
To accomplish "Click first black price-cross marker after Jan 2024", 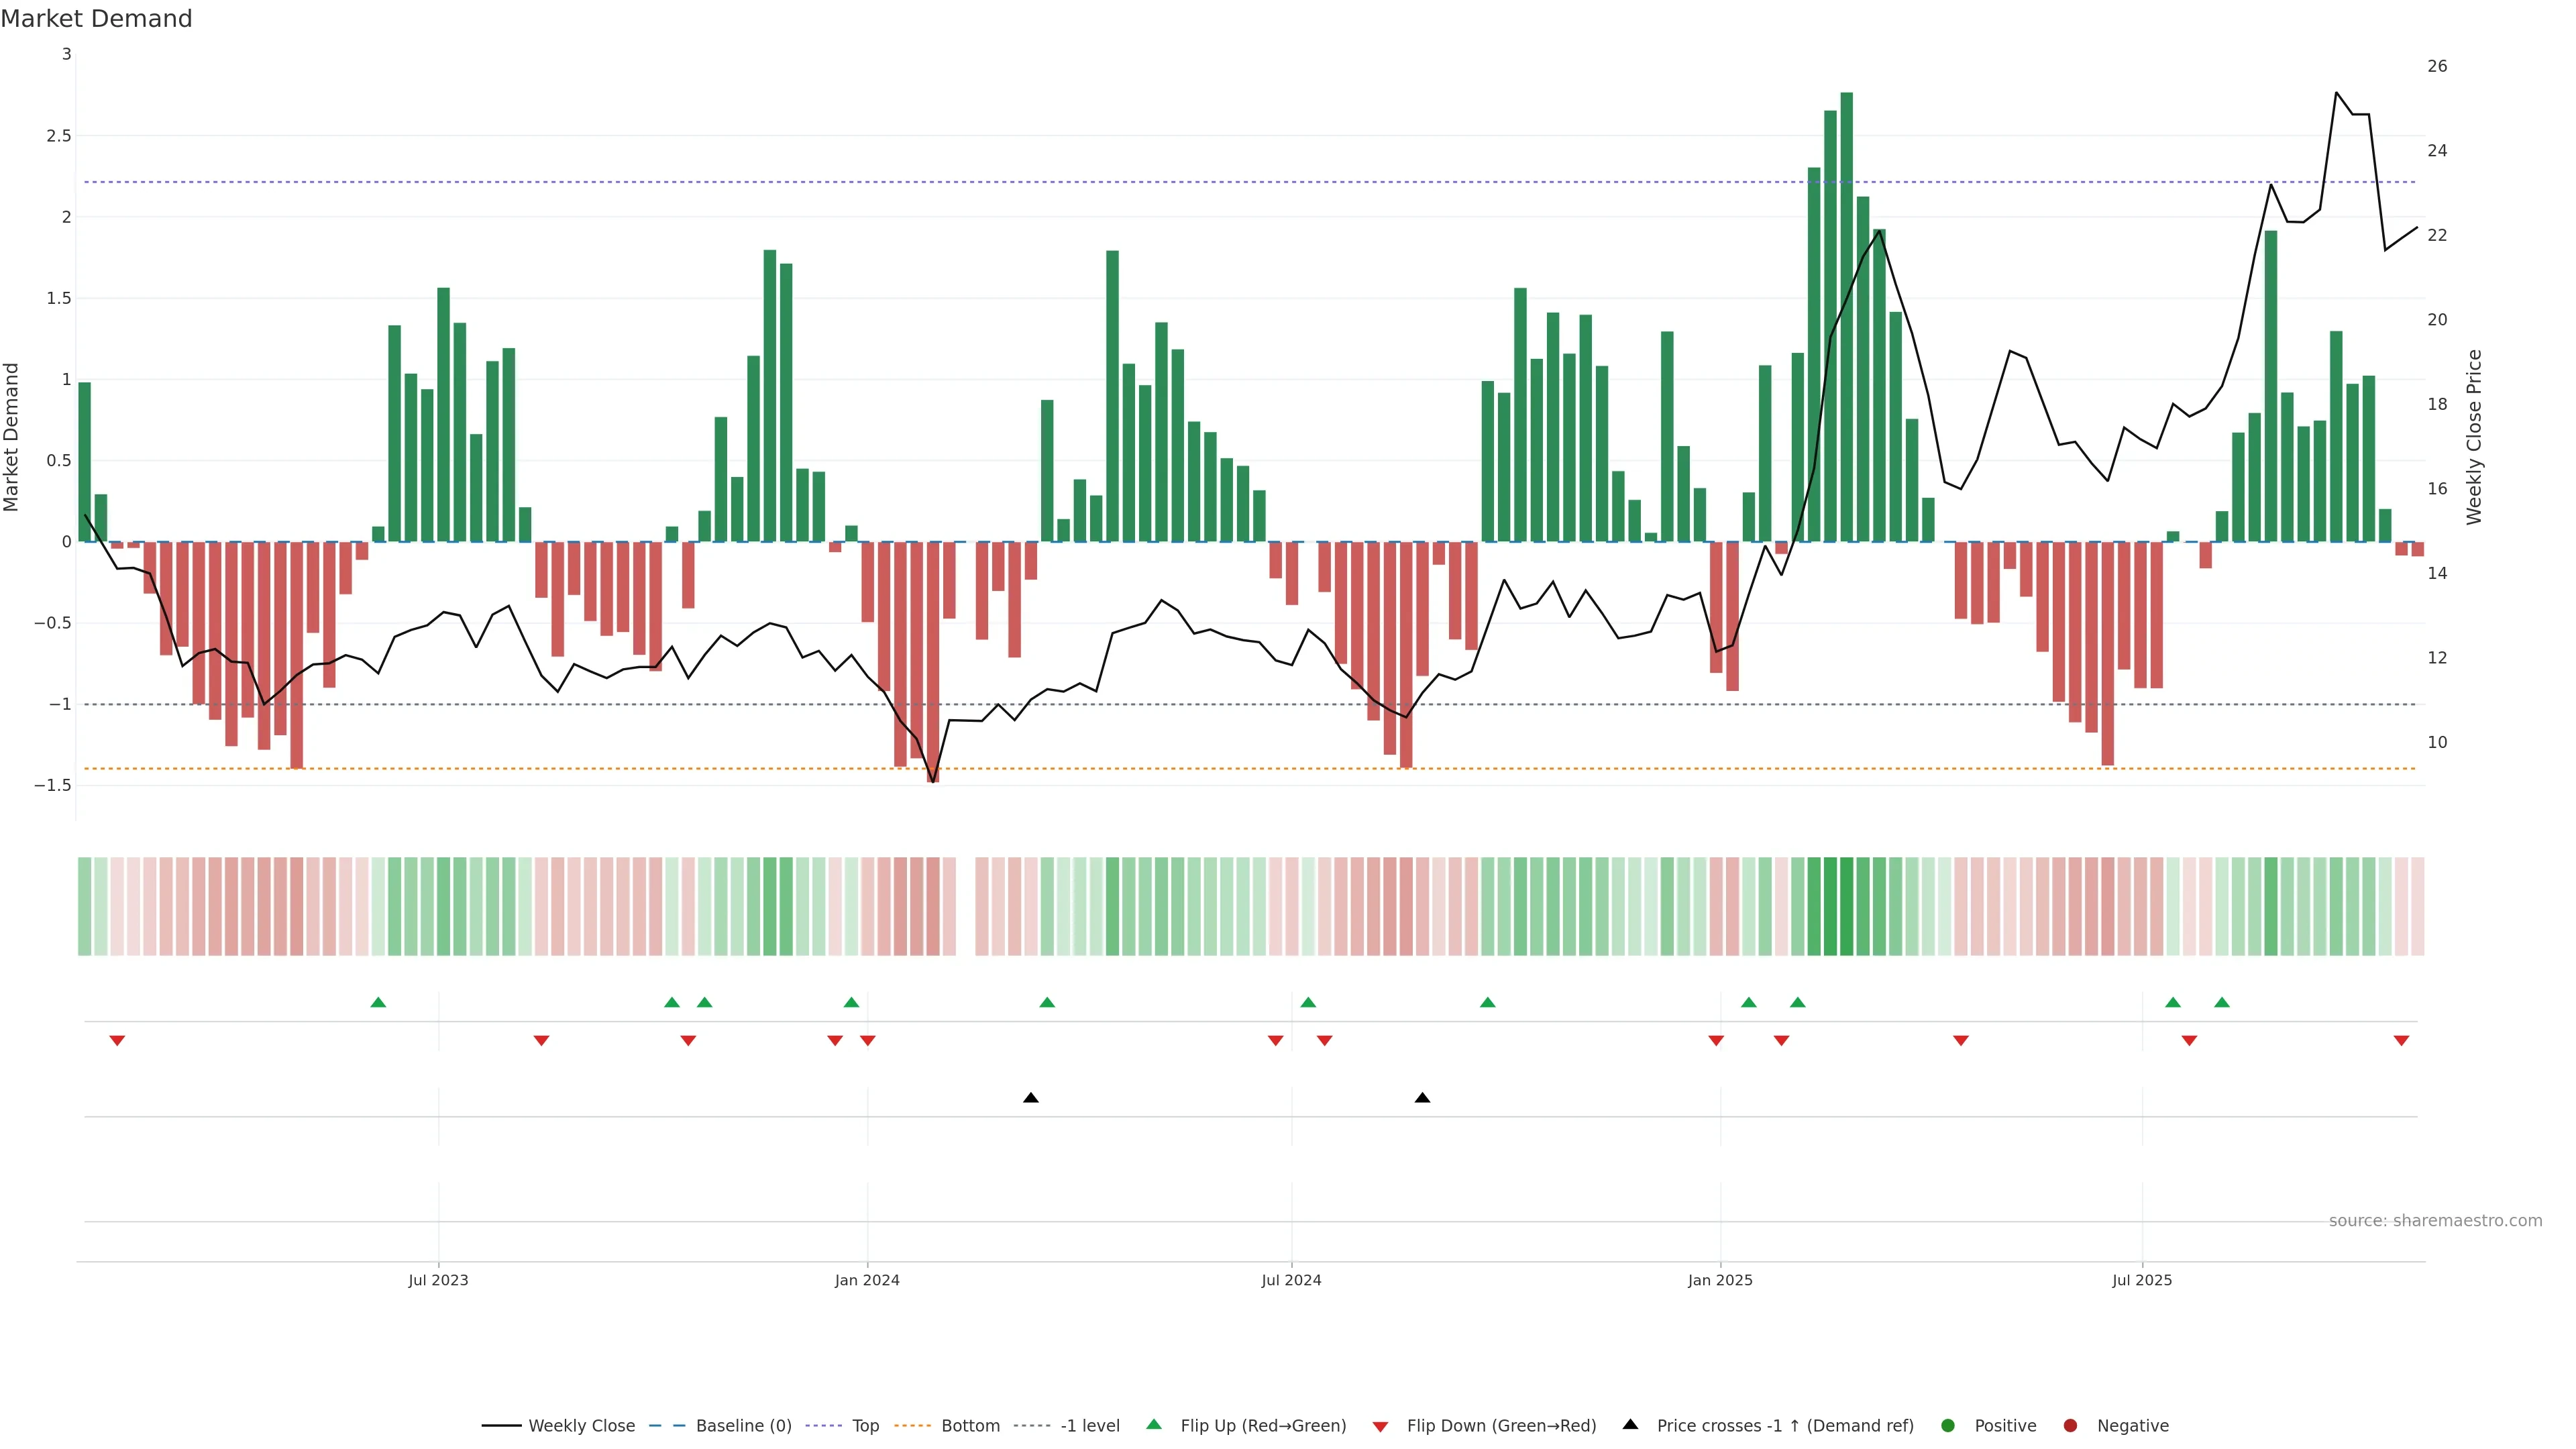I will click(1031, 1098).
